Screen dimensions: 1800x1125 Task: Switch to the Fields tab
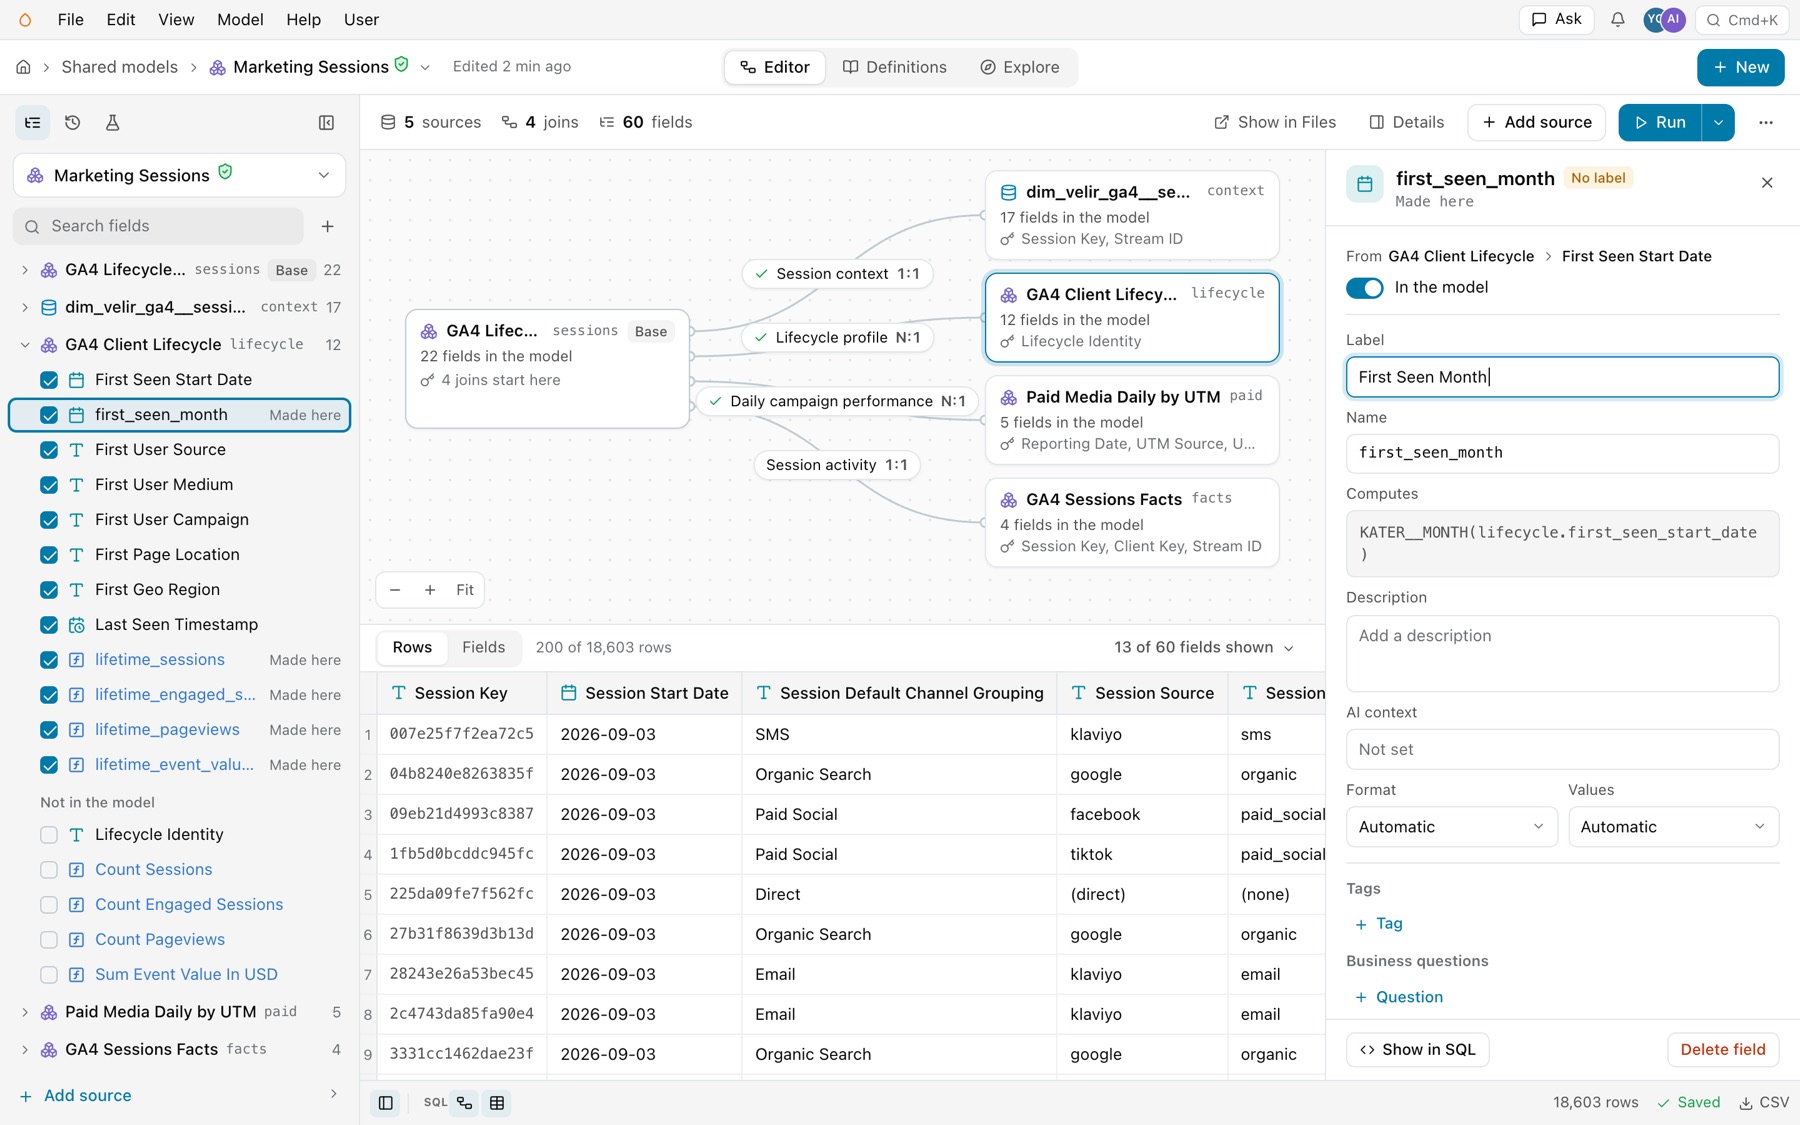[x=483, y=647]
